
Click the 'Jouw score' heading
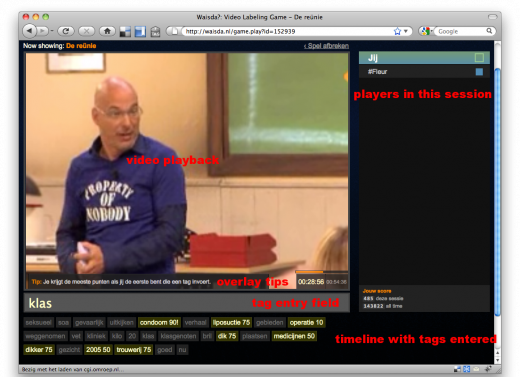377,291
